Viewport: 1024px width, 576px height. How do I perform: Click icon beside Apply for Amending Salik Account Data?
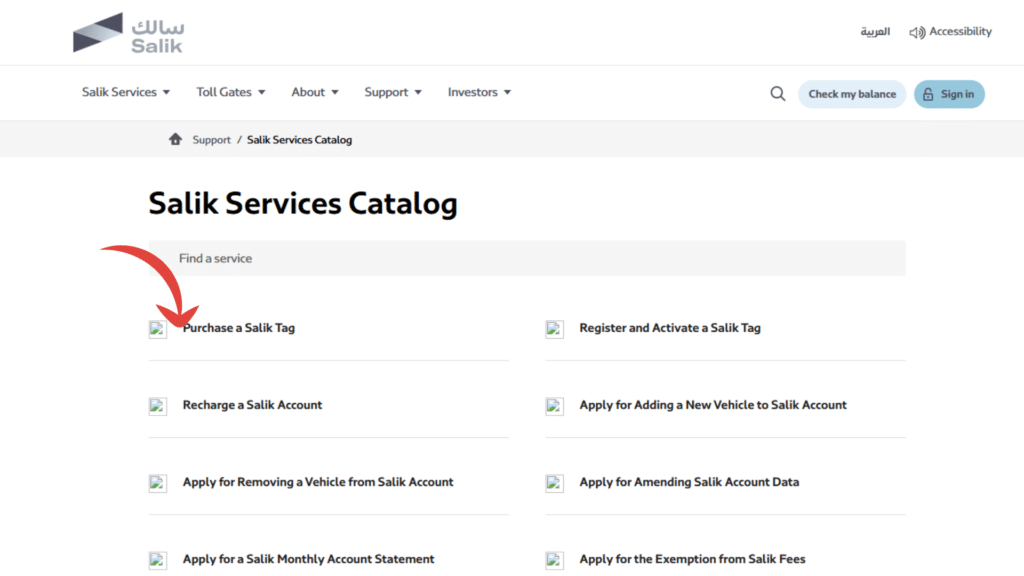[x=554, y=483]
